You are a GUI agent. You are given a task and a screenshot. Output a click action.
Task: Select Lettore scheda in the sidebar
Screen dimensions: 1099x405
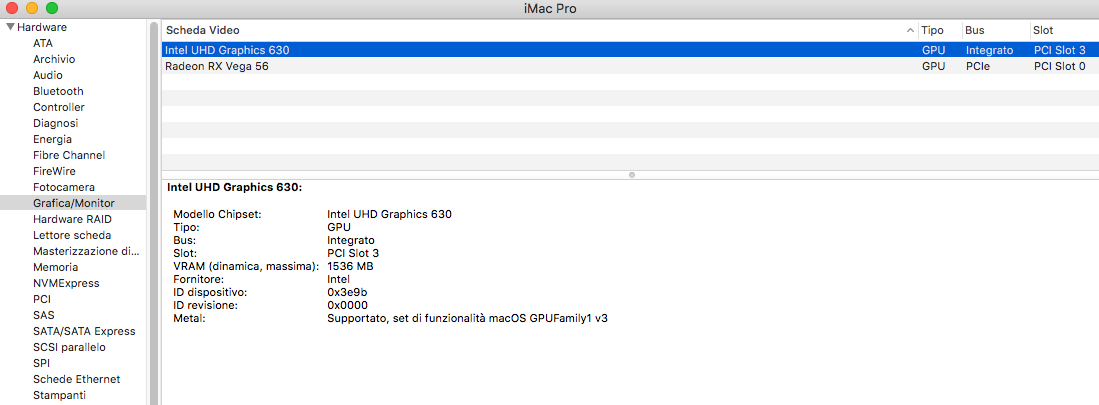coord(71,235)
